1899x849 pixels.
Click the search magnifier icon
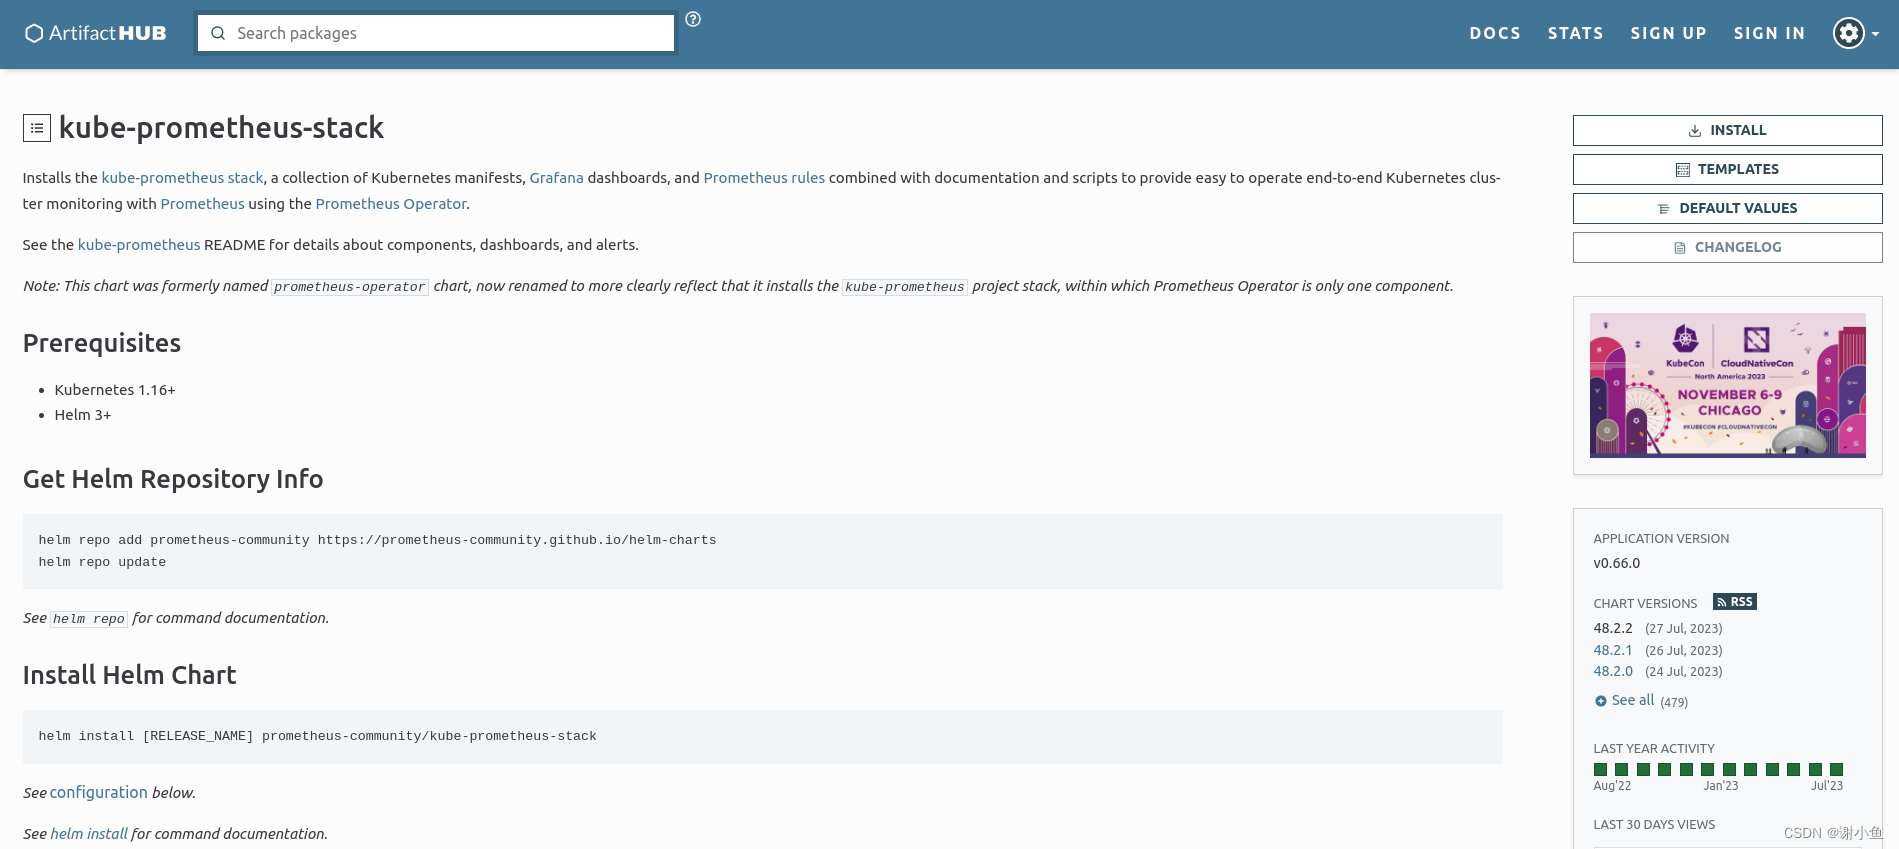pos(218,33)
